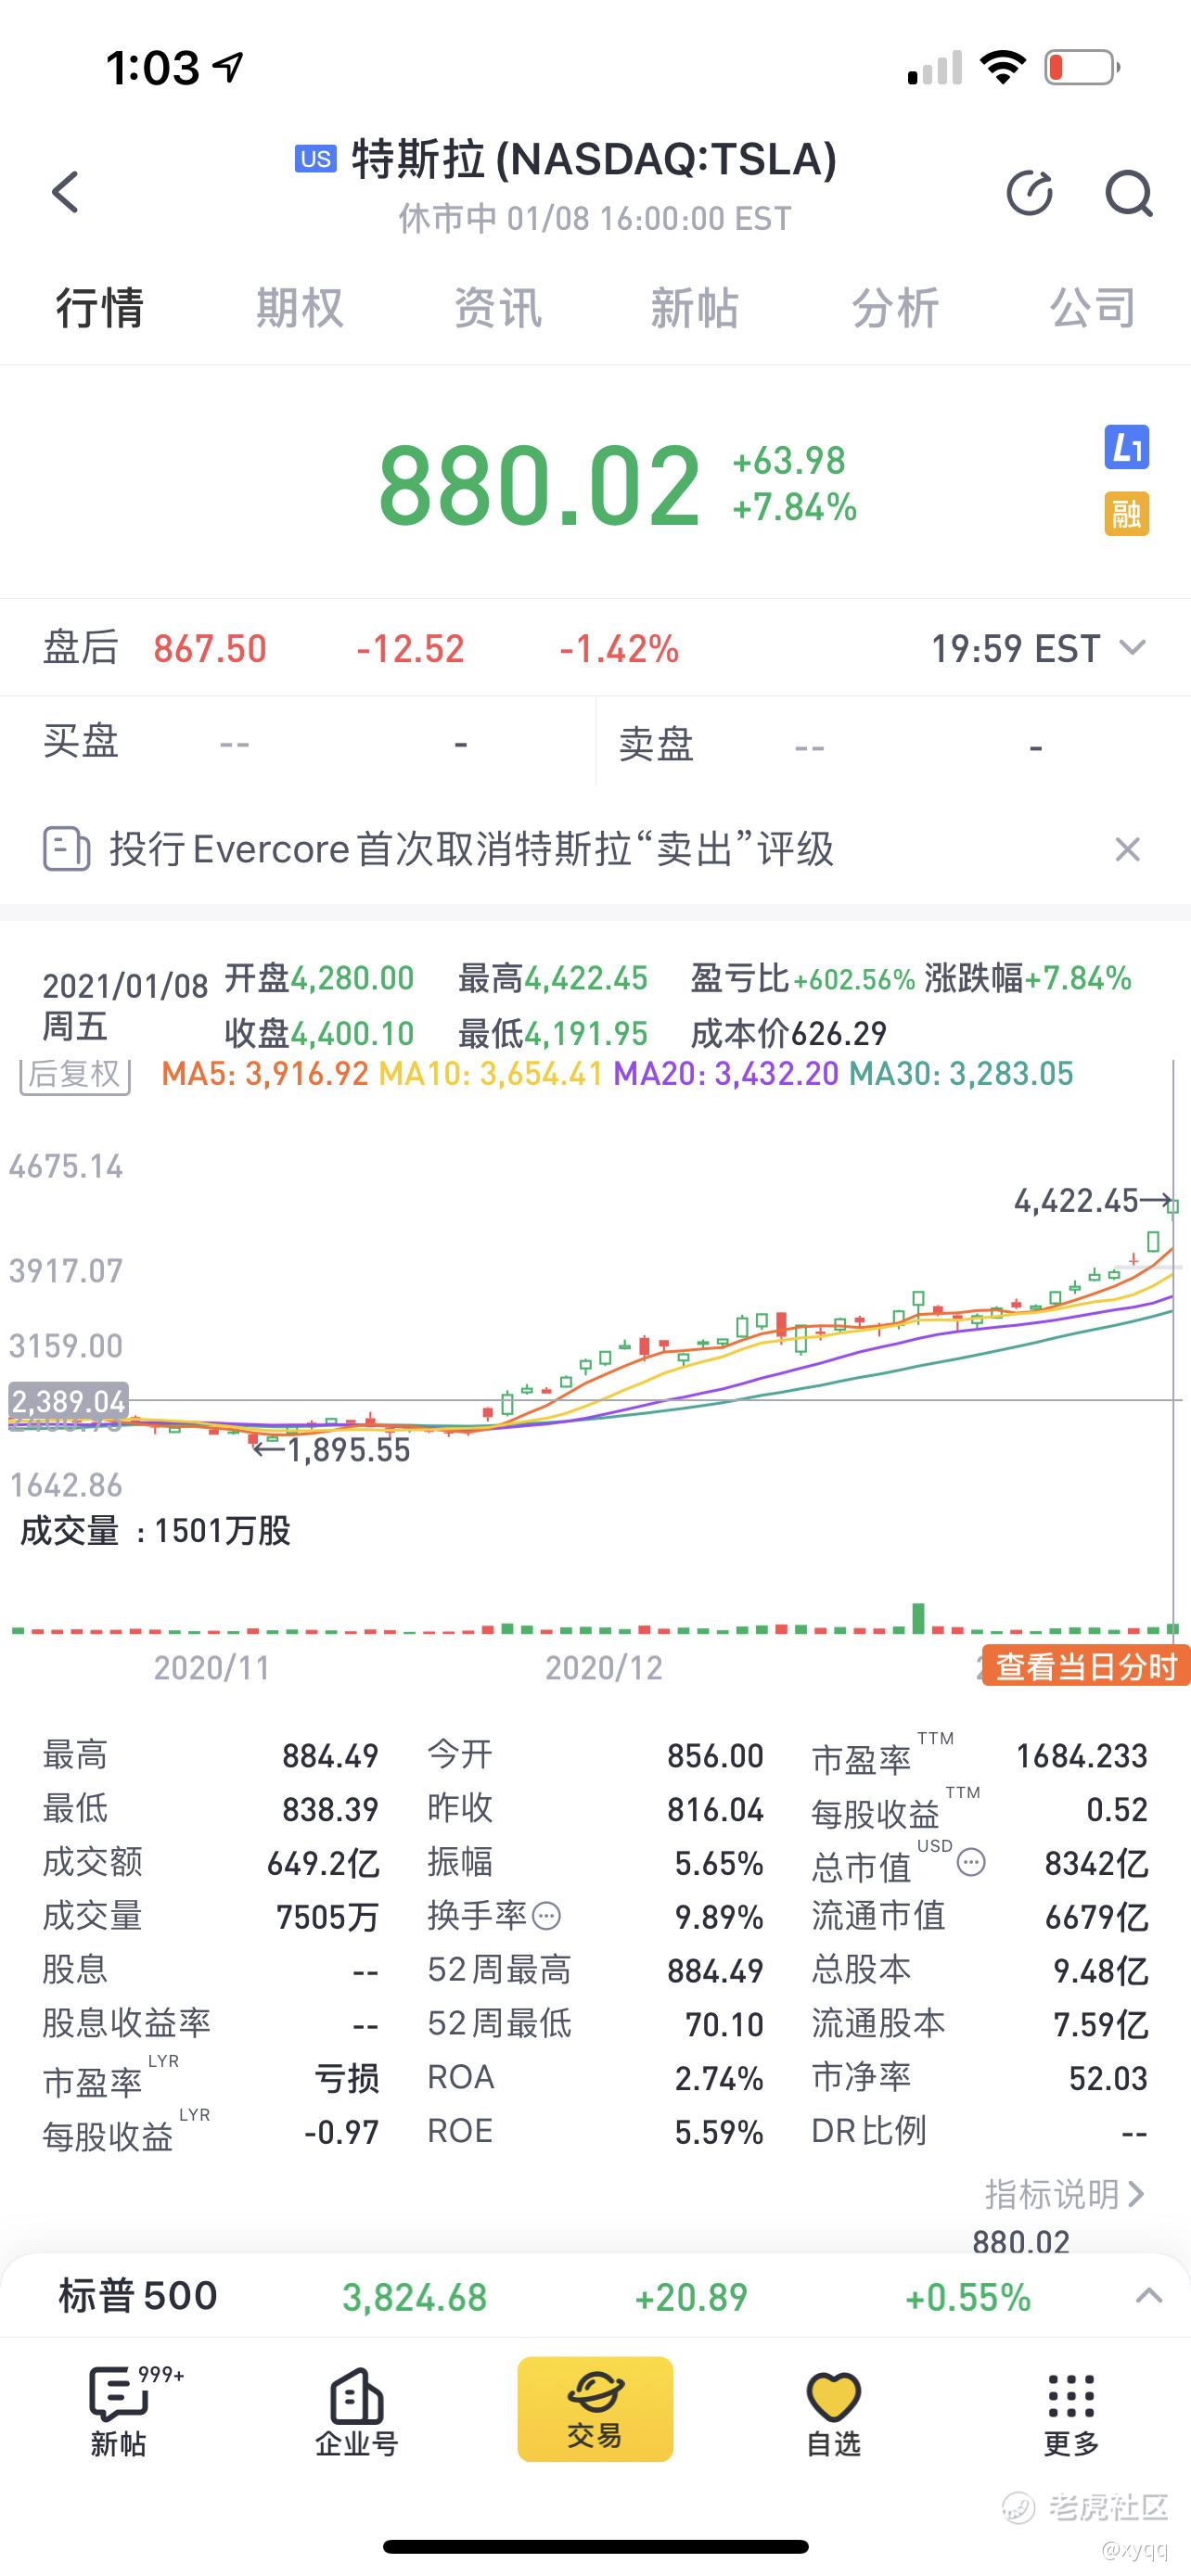
Task: Tap the 880.02 last price
Action: pyautogui.click(x=539, y=485)
